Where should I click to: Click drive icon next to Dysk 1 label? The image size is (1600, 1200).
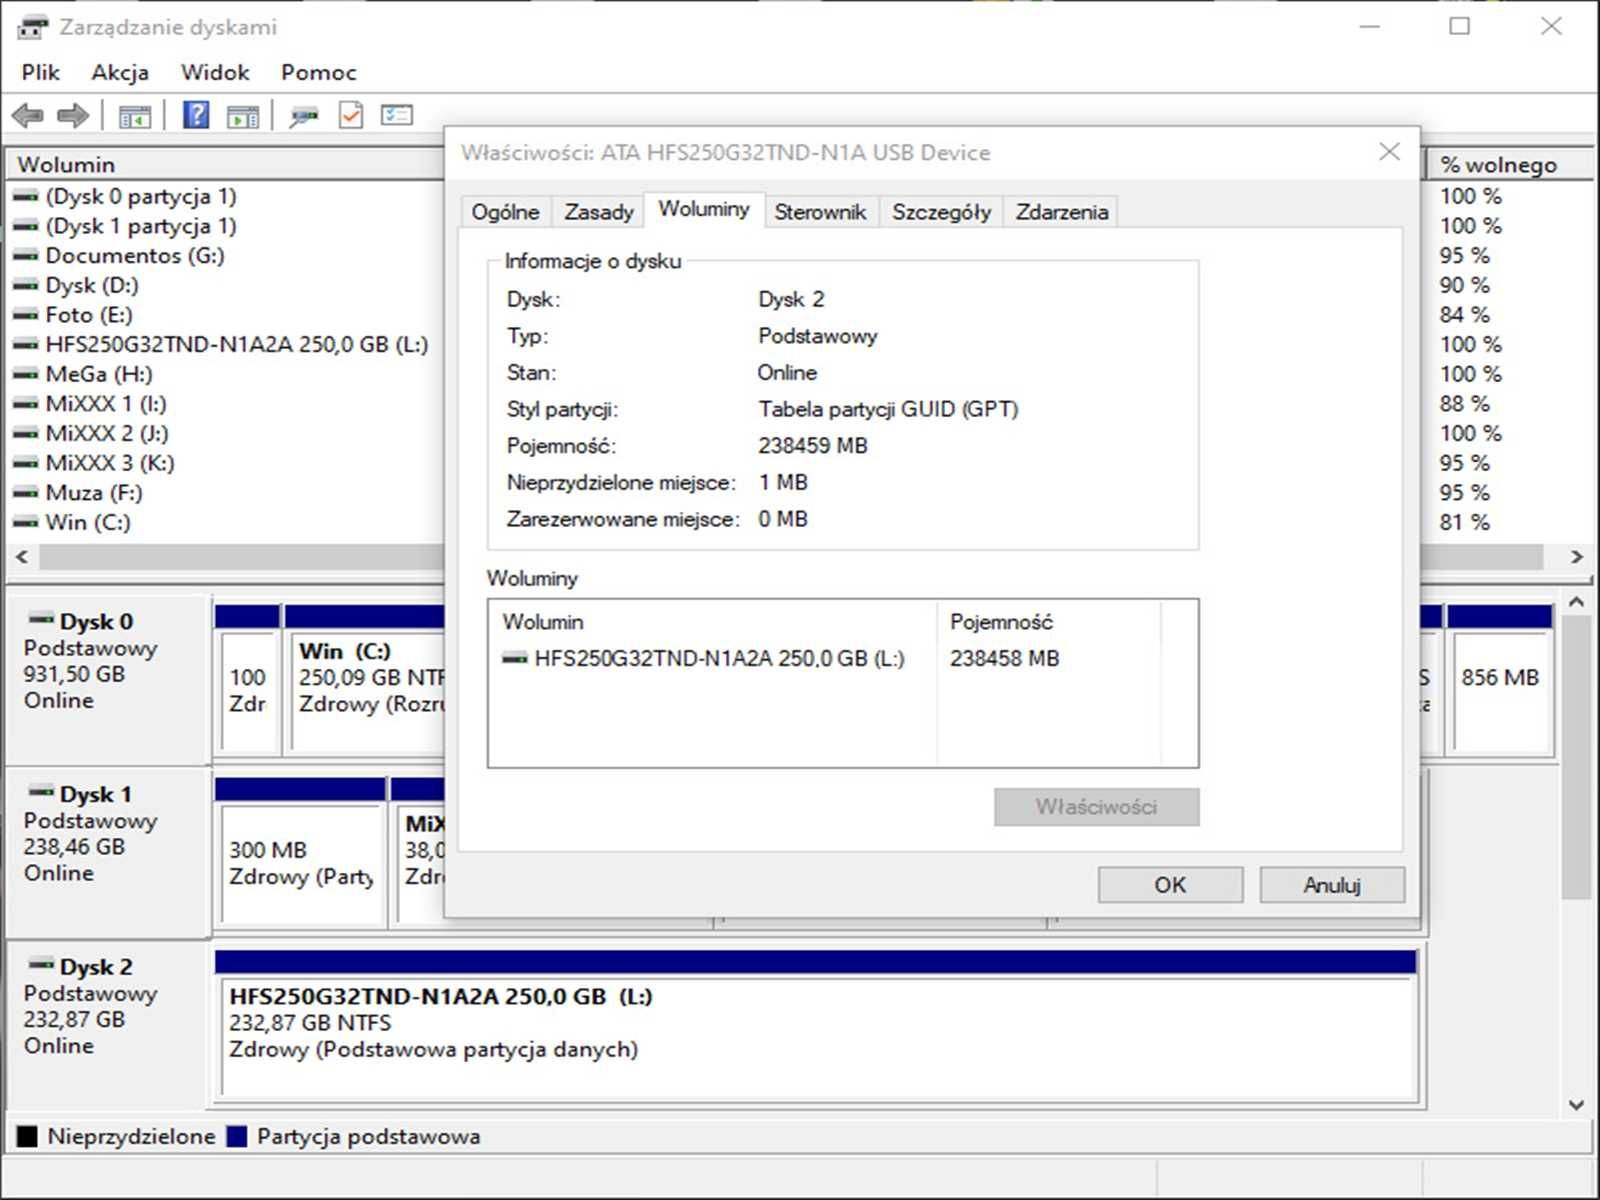point(41,792)
